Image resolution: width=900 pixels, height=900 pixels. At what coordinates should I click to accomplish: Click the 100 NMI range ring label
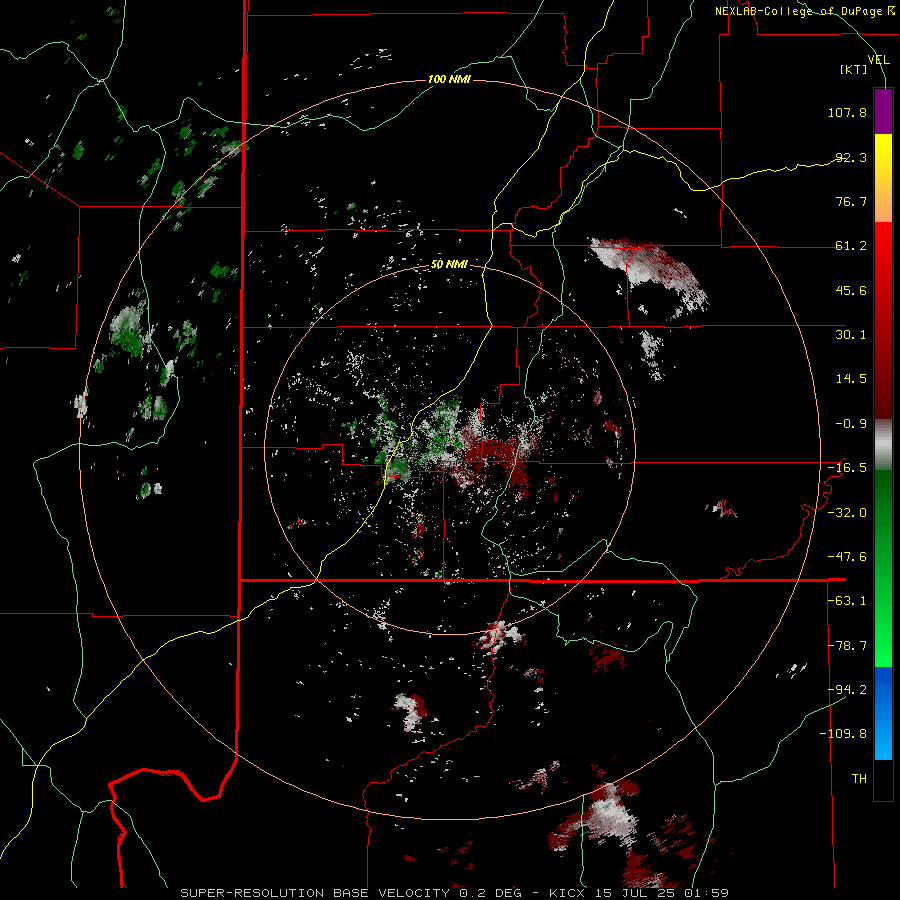point(449,79)
